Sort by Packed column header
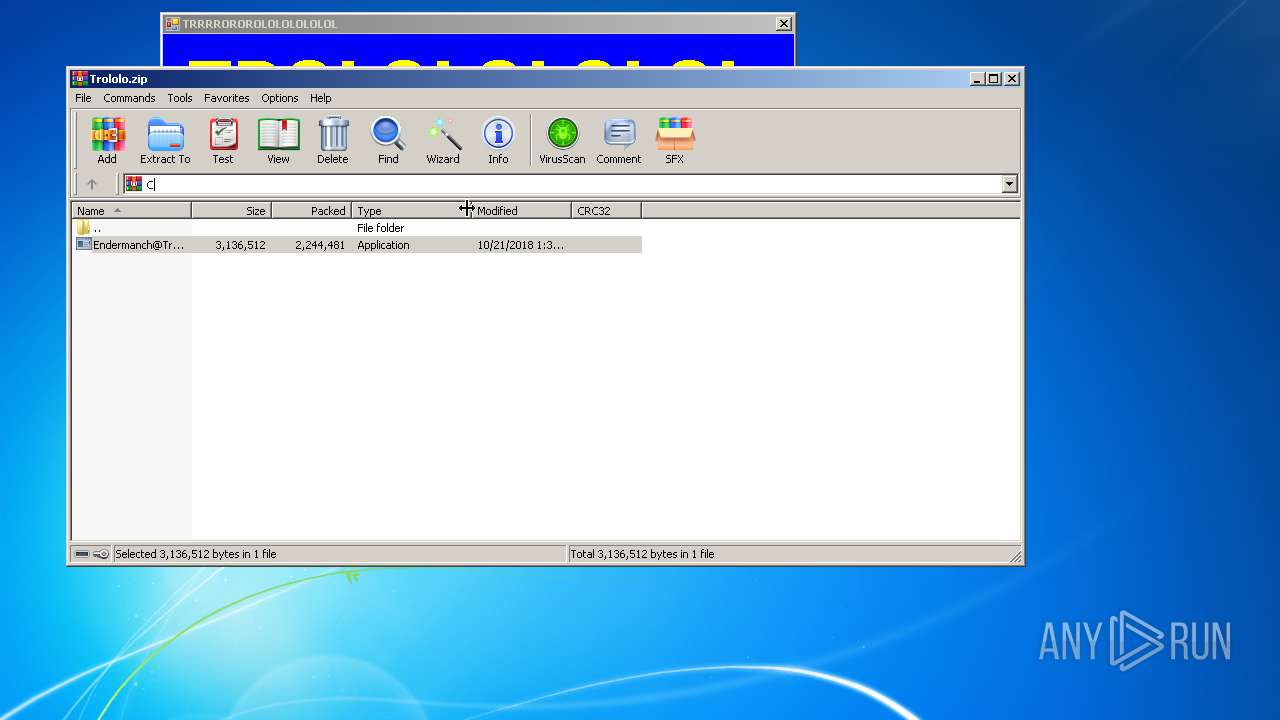Viewport: 1280px width, 720px height. click(311, 211)
